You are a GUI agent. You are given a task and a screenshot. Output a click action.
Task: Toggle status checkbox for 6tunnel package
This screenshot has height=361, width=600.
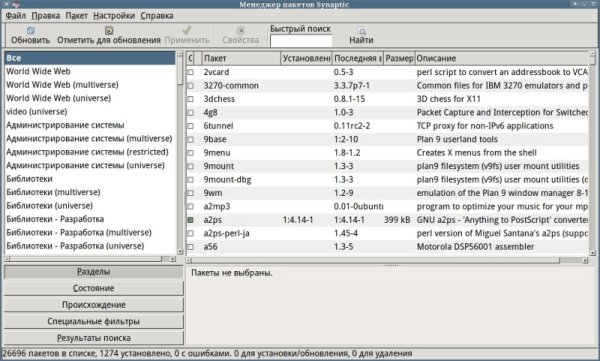(x=191, y=126)
